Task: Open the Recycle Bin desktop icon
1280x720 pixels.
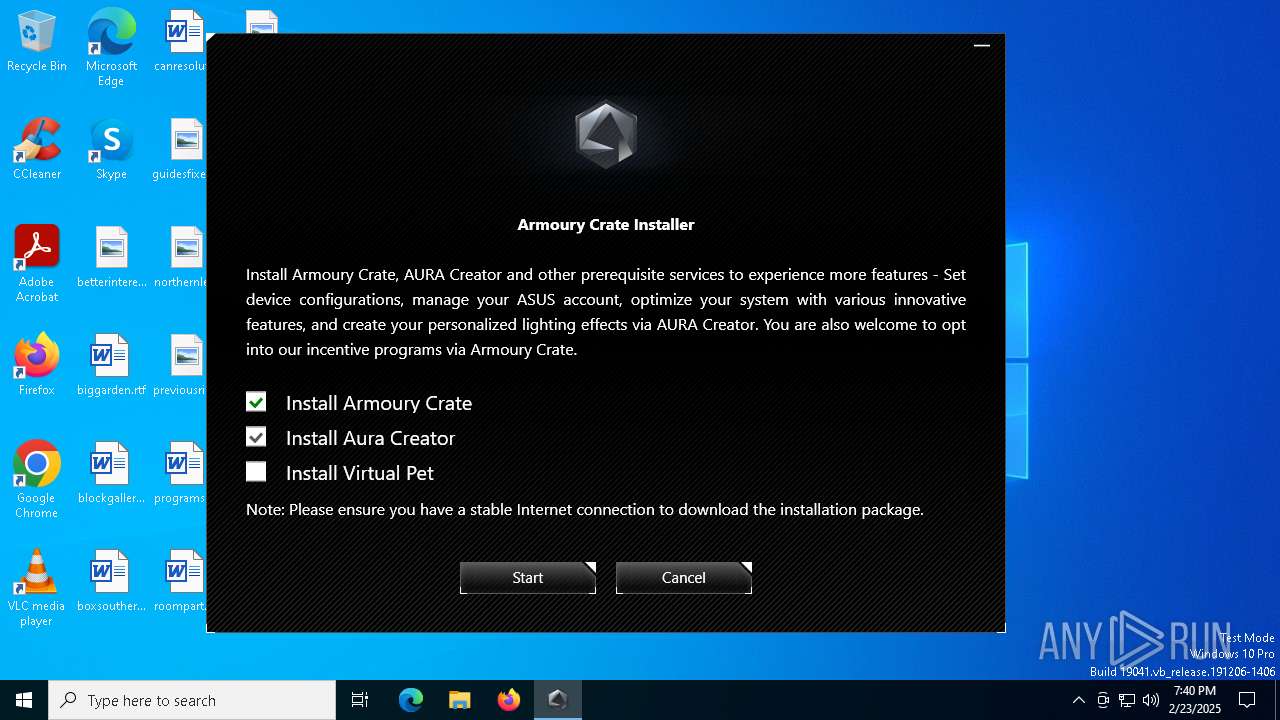Action: tap(37, 42)
